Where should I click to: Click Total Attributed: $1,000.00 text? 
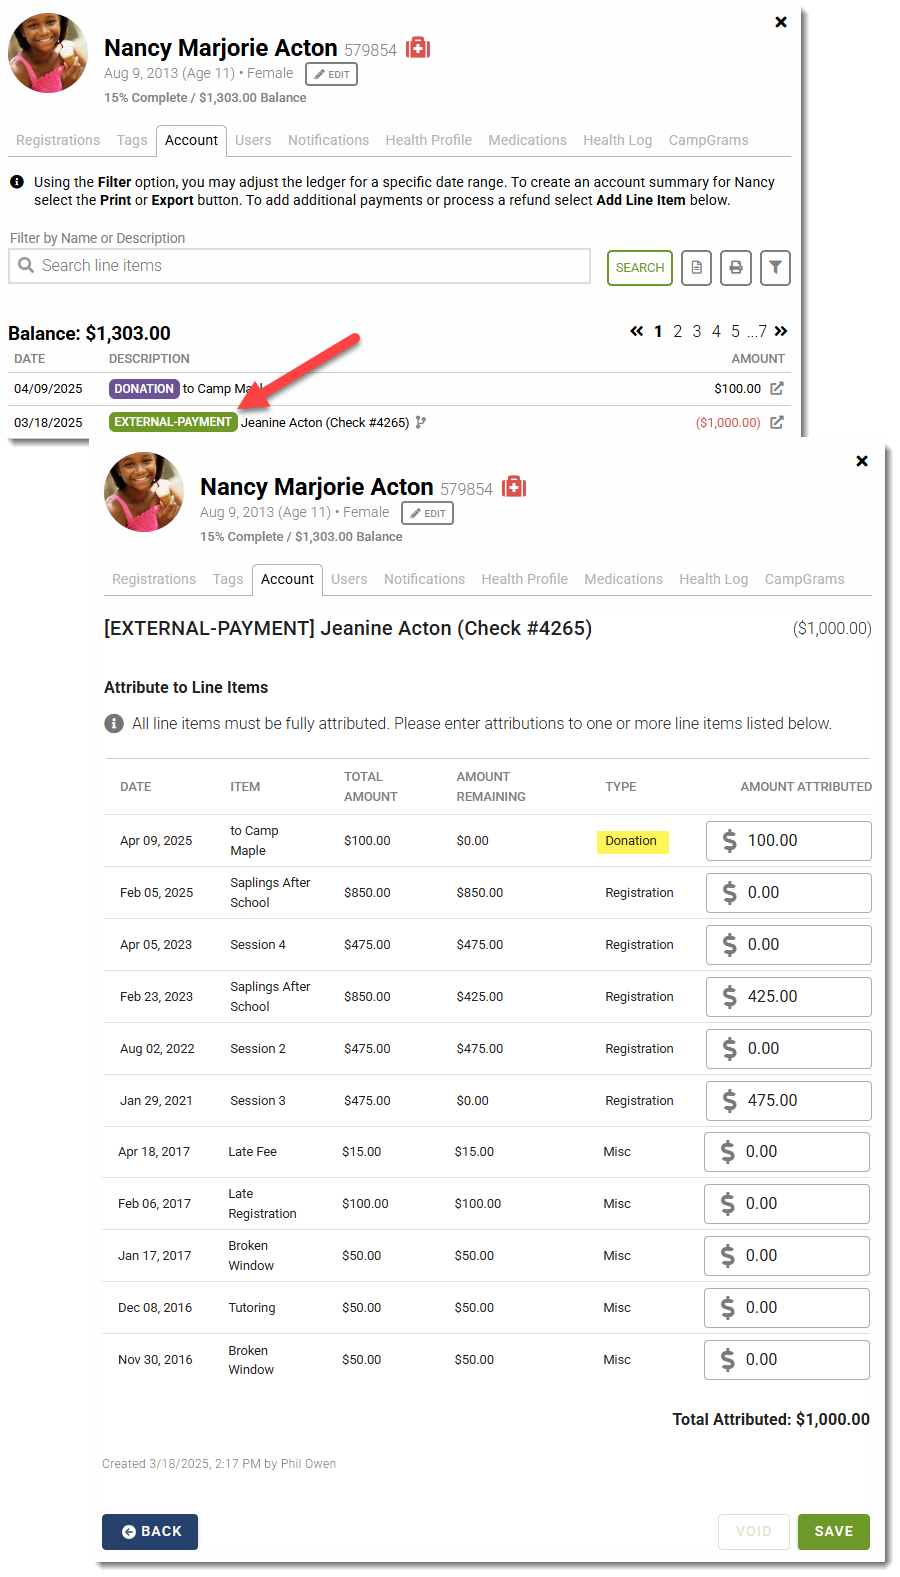771,1419
